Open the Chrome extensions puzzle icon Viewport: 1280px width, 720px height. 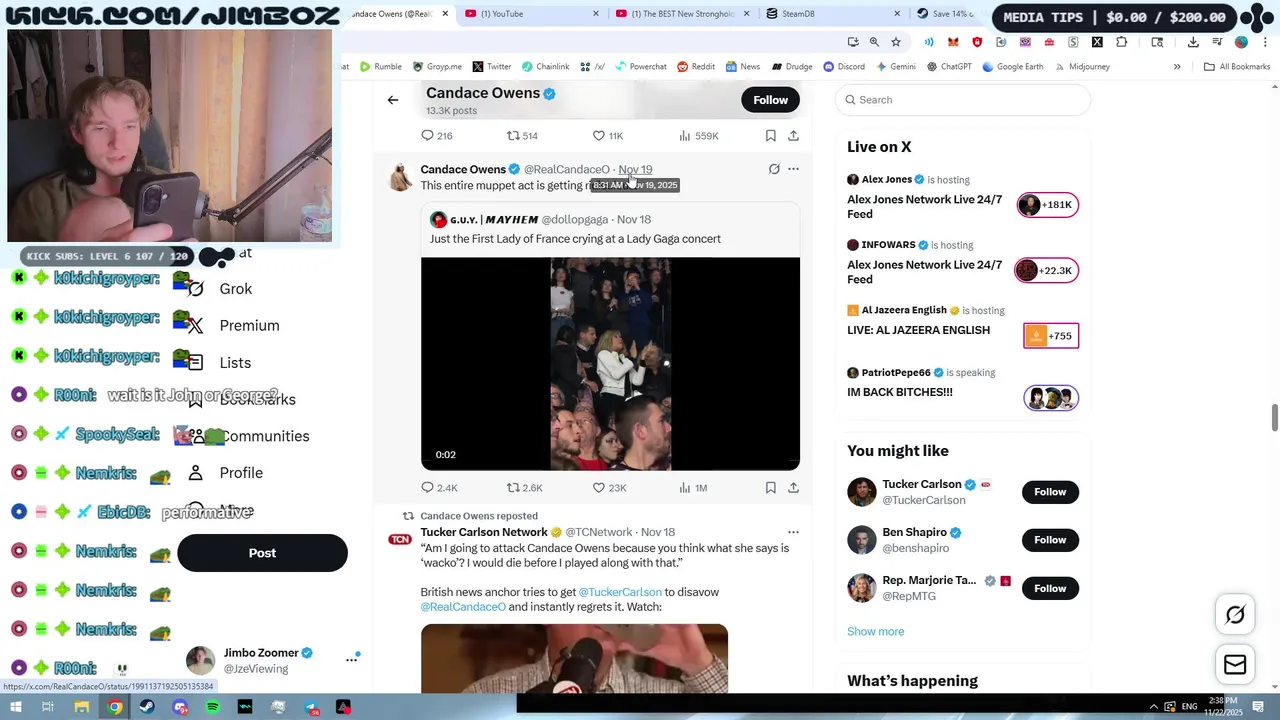coord(1121,42)
